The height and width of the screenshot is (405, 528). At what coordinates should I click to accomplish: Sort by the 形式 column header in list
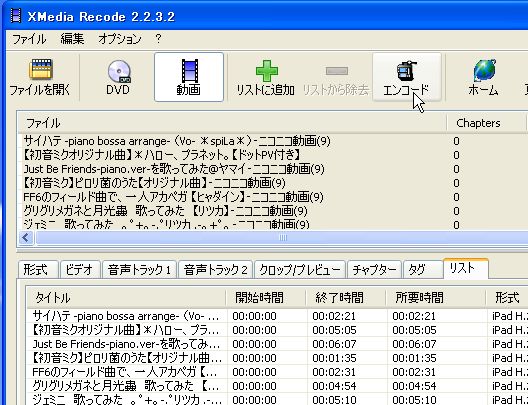(507, 298)
